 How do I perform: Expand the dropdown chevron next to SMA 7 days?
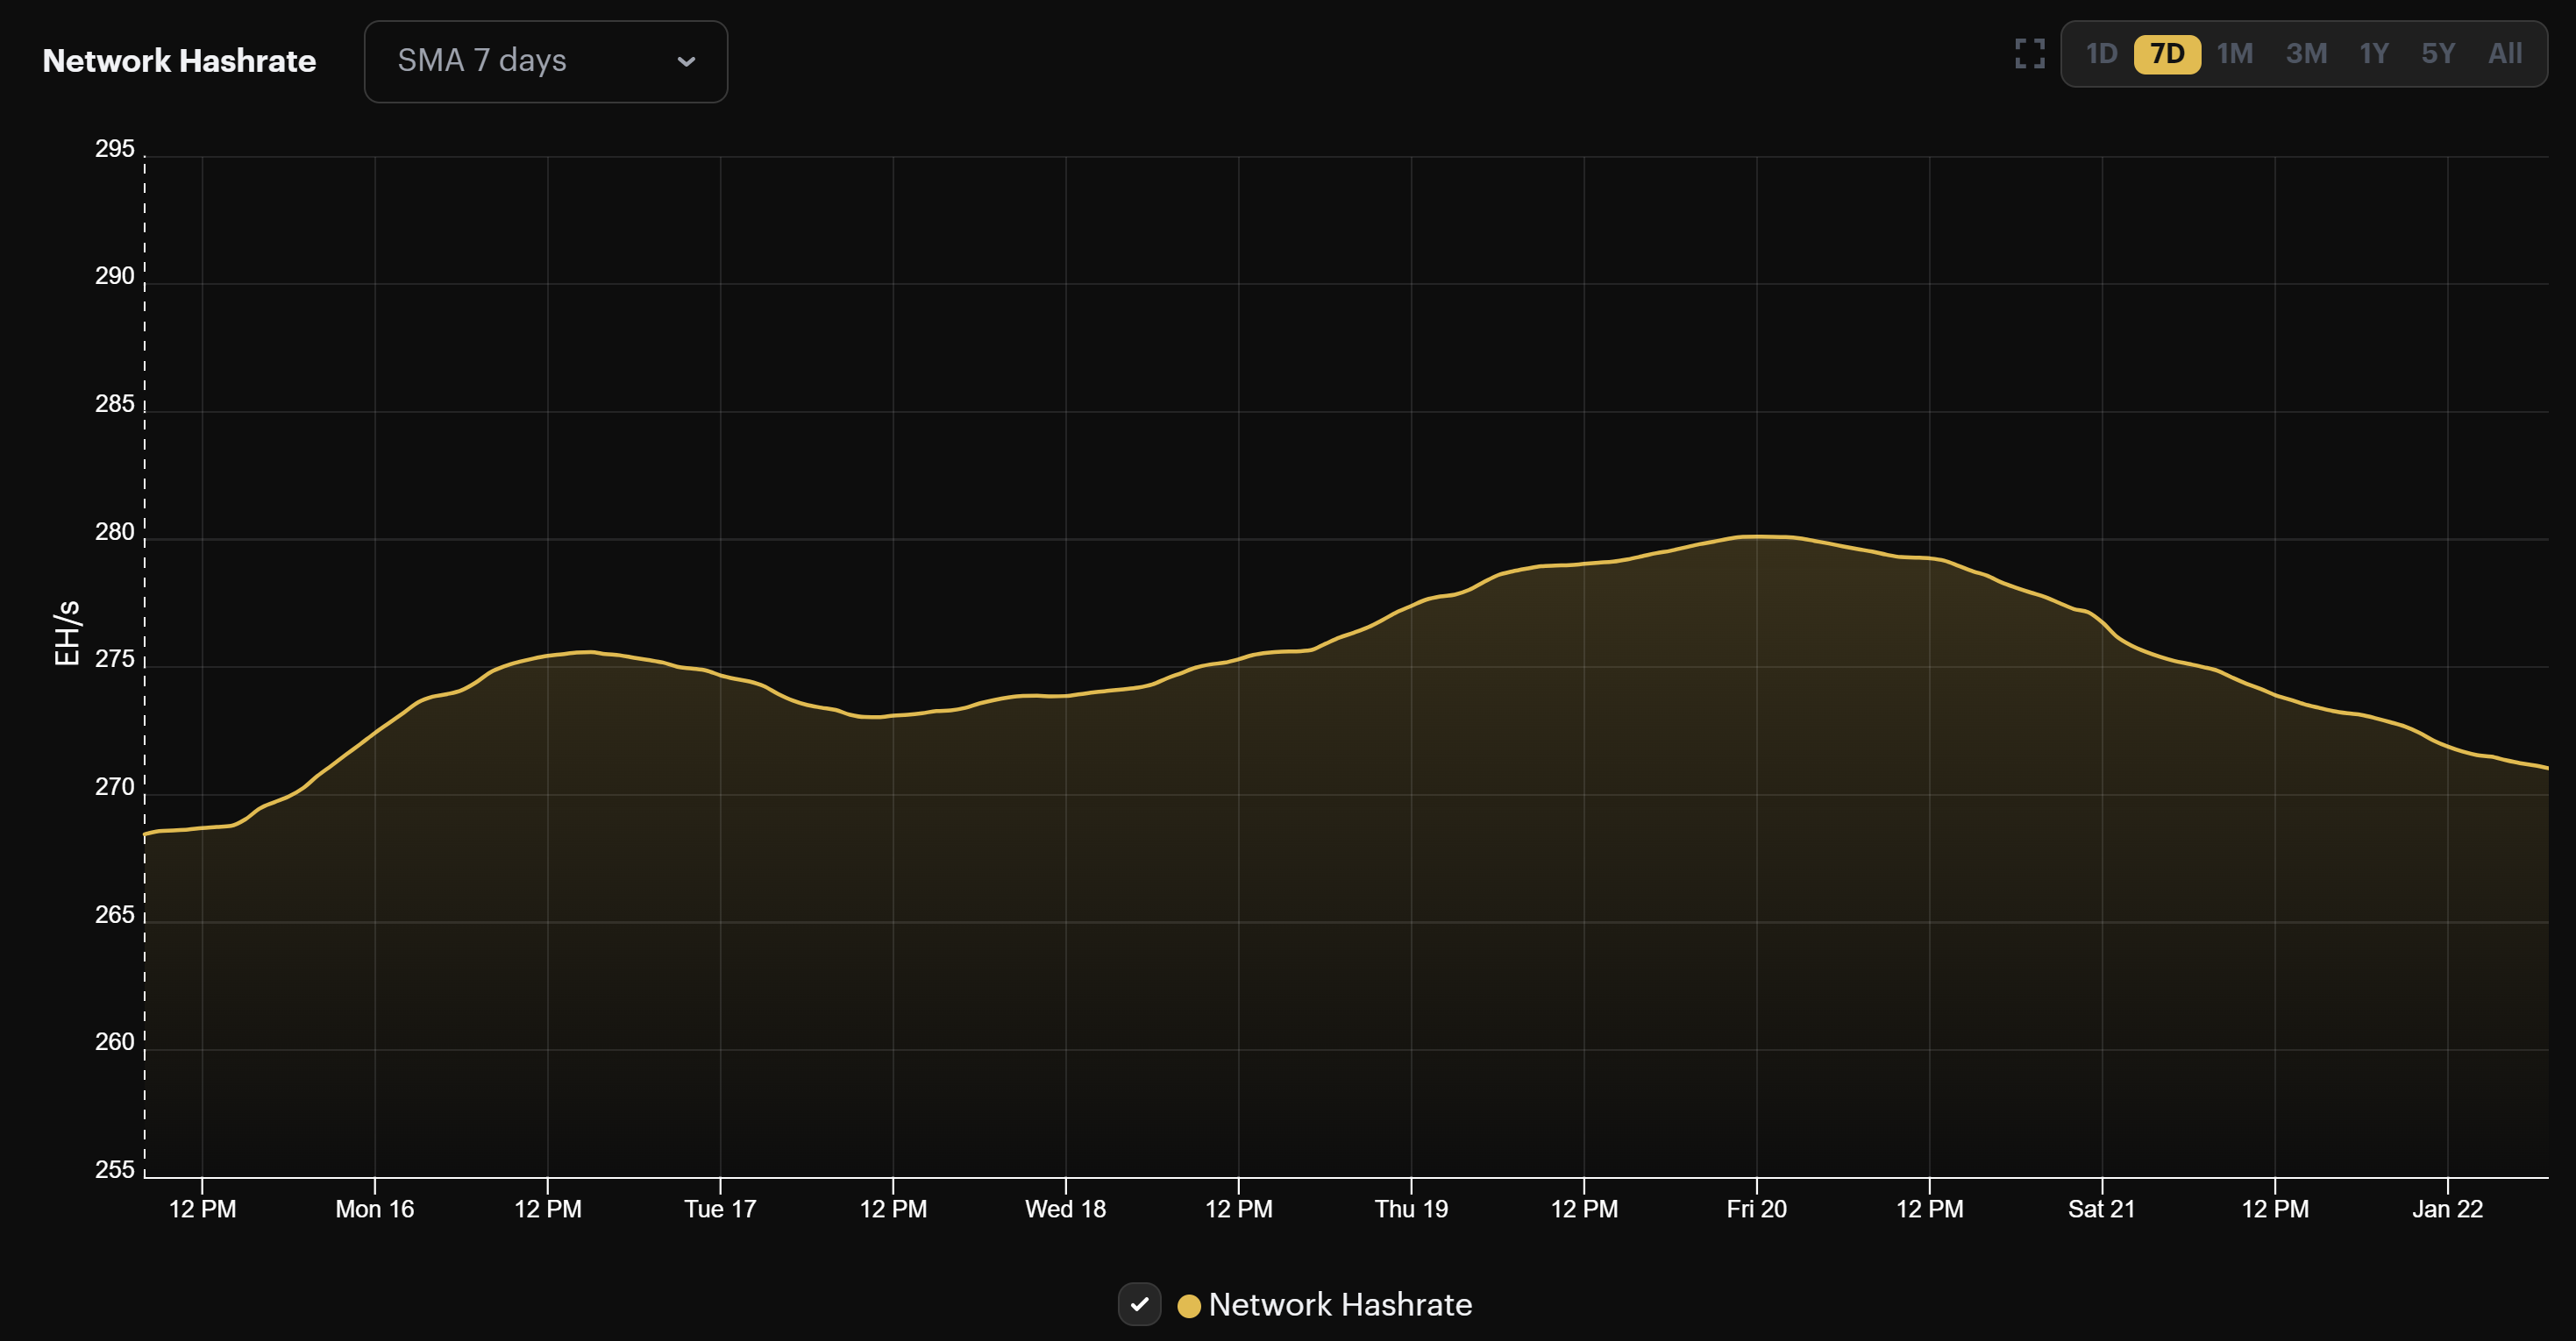[x=686, y=62]
